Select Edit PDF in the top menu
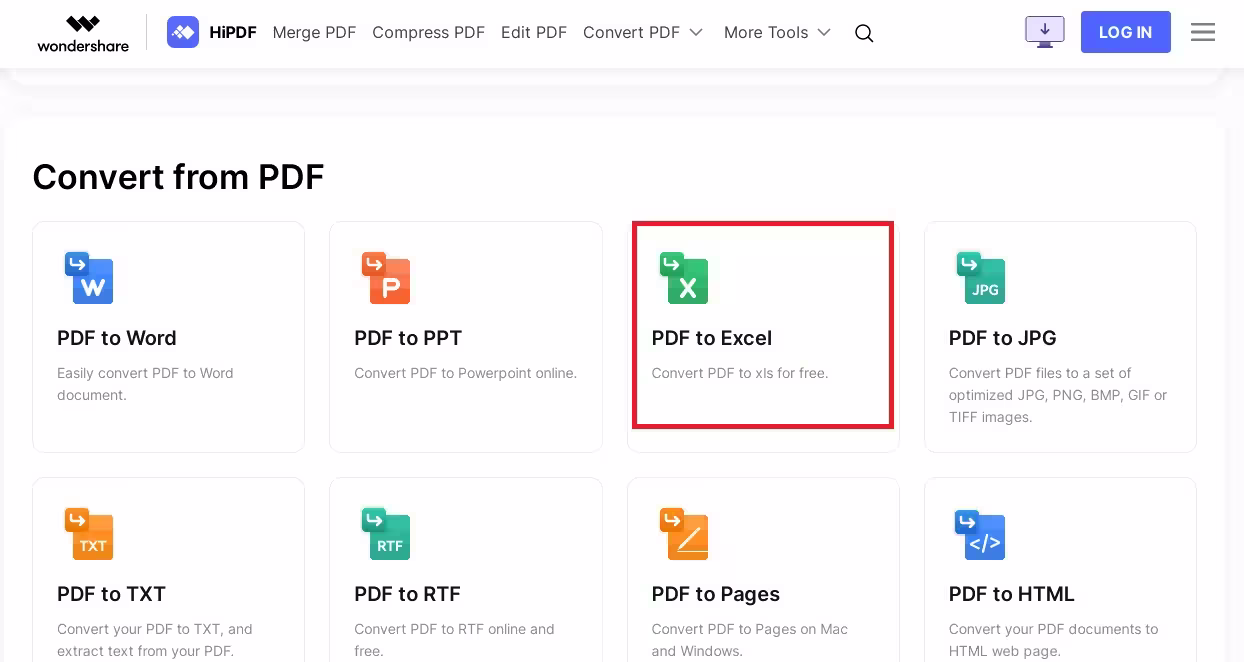Viewport: 1244px width, 662px height. [x=534, y=32]
